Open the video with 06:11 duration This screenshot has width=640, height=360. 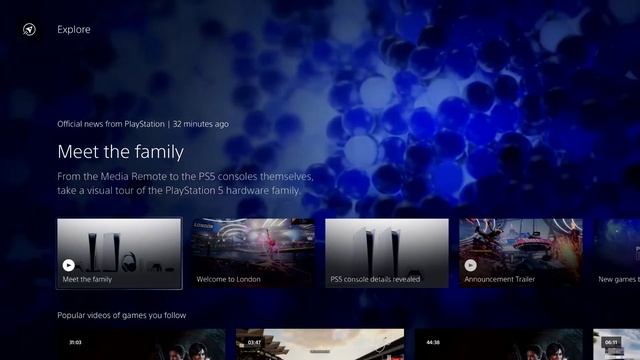(x=617, y=344)
